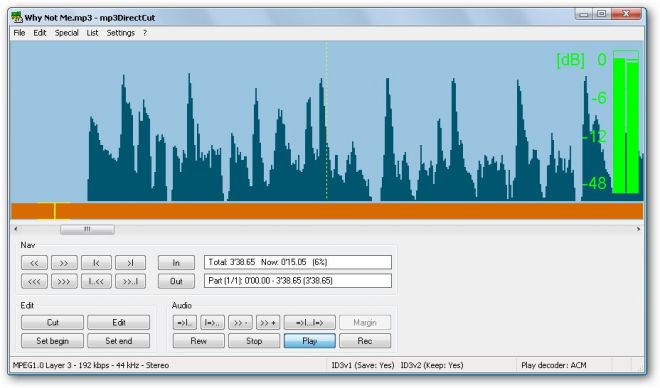This screenshot has height=388, width=660.
Task: Click the >>..I selection end nav button
Action: click(x=130, y=281)
